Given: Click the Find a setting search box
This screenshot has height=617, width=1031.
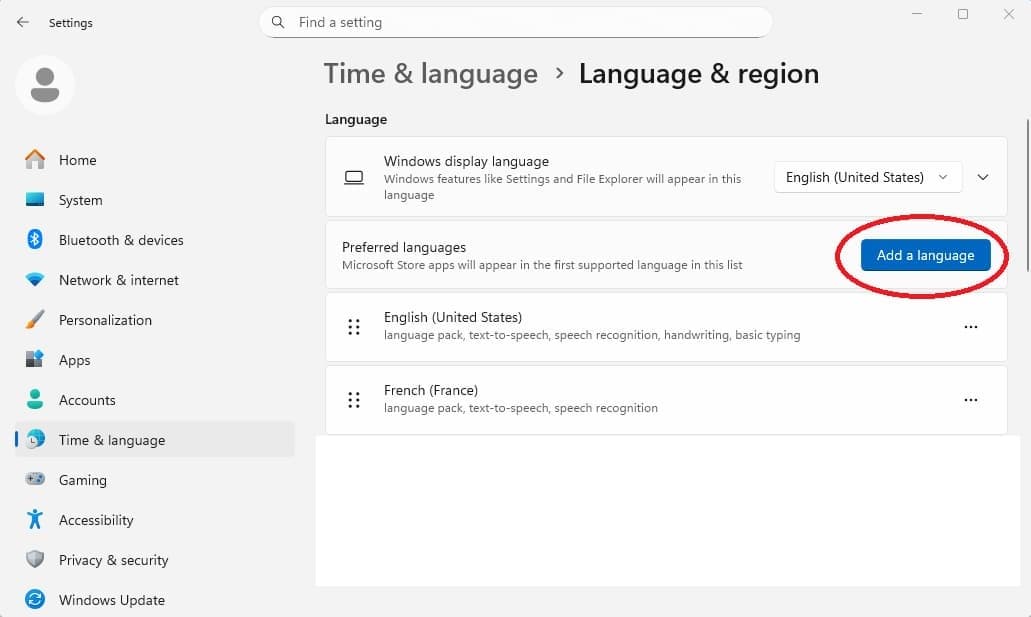Looking at the screenshot, I should (515, 22).
